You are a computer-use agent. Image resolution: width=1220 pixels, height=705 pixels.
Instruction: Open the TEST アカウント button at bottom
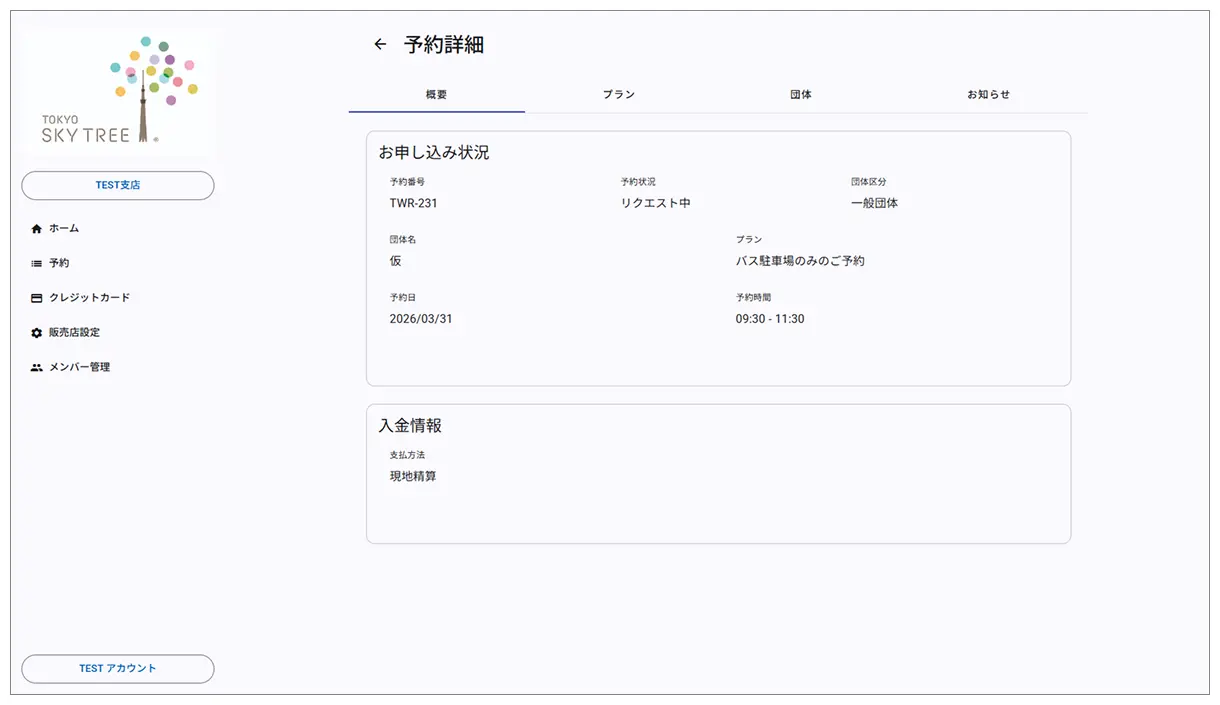[117, 668]
